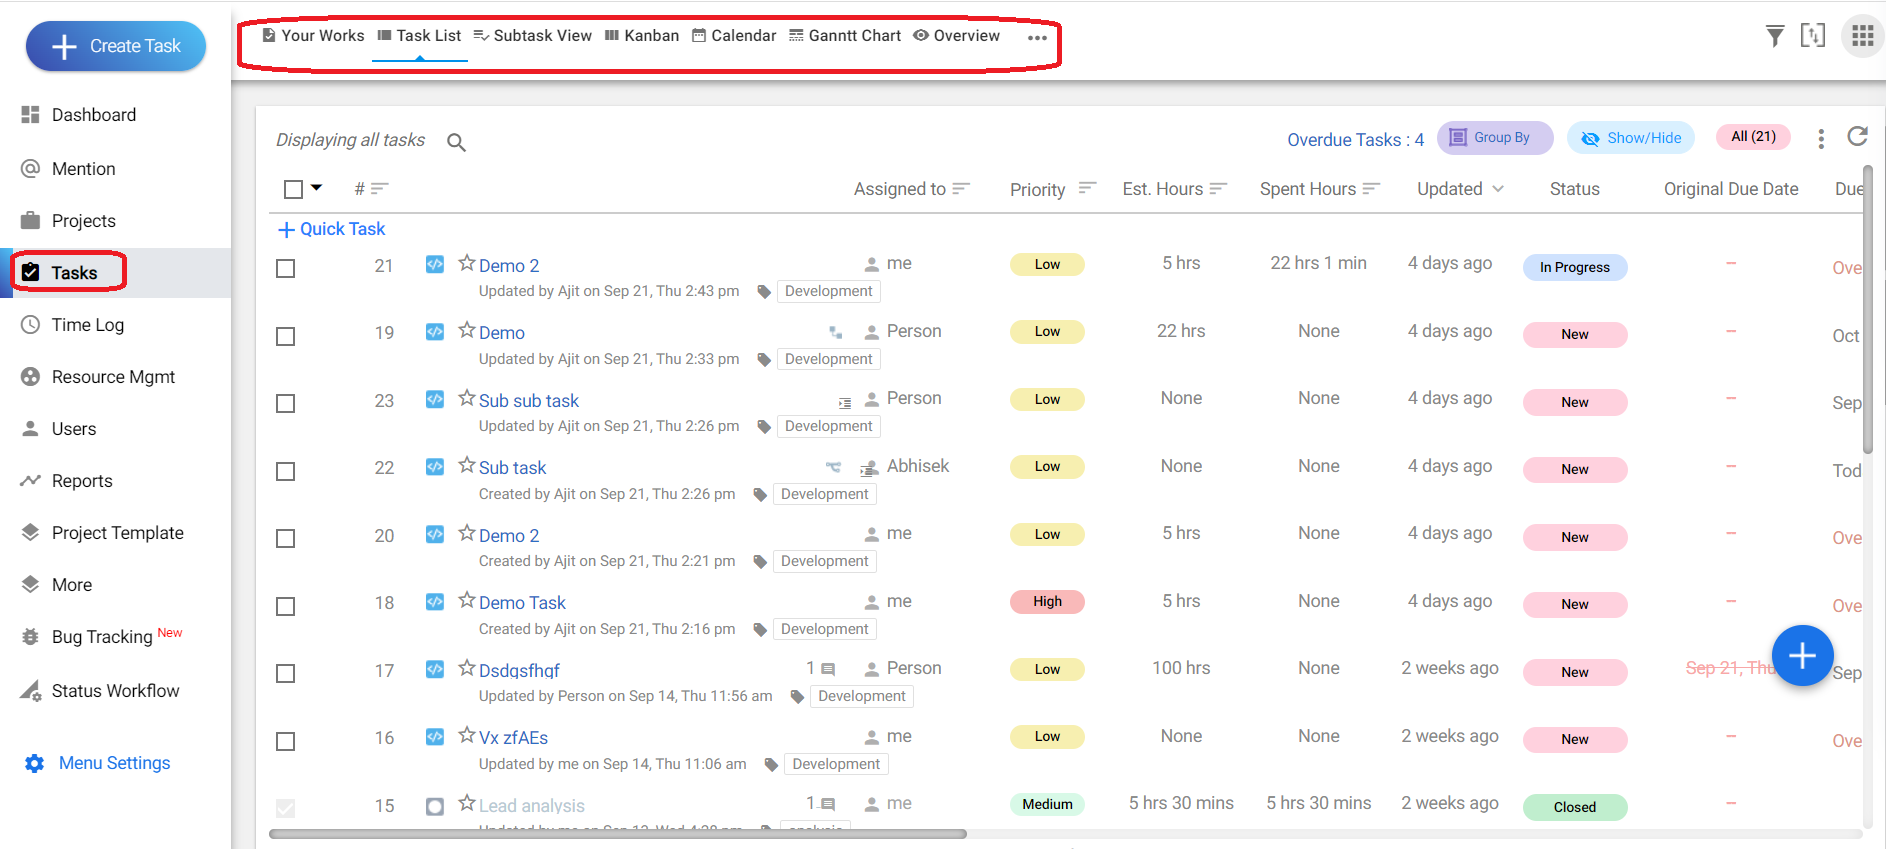
Task: Check the box for task 20
Action: (286, 539)
